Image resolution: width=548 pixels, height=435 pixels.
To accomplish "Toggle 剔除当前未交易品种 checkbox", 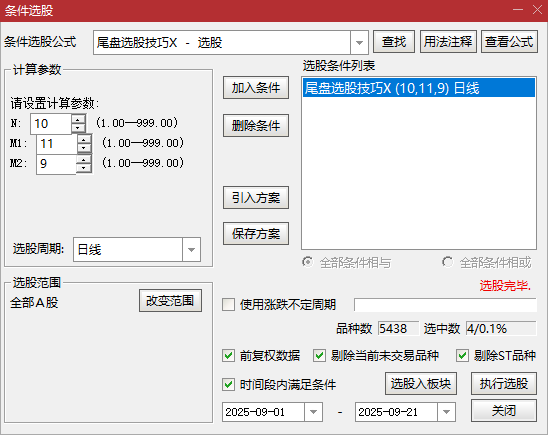I will [x=319, y=356].
